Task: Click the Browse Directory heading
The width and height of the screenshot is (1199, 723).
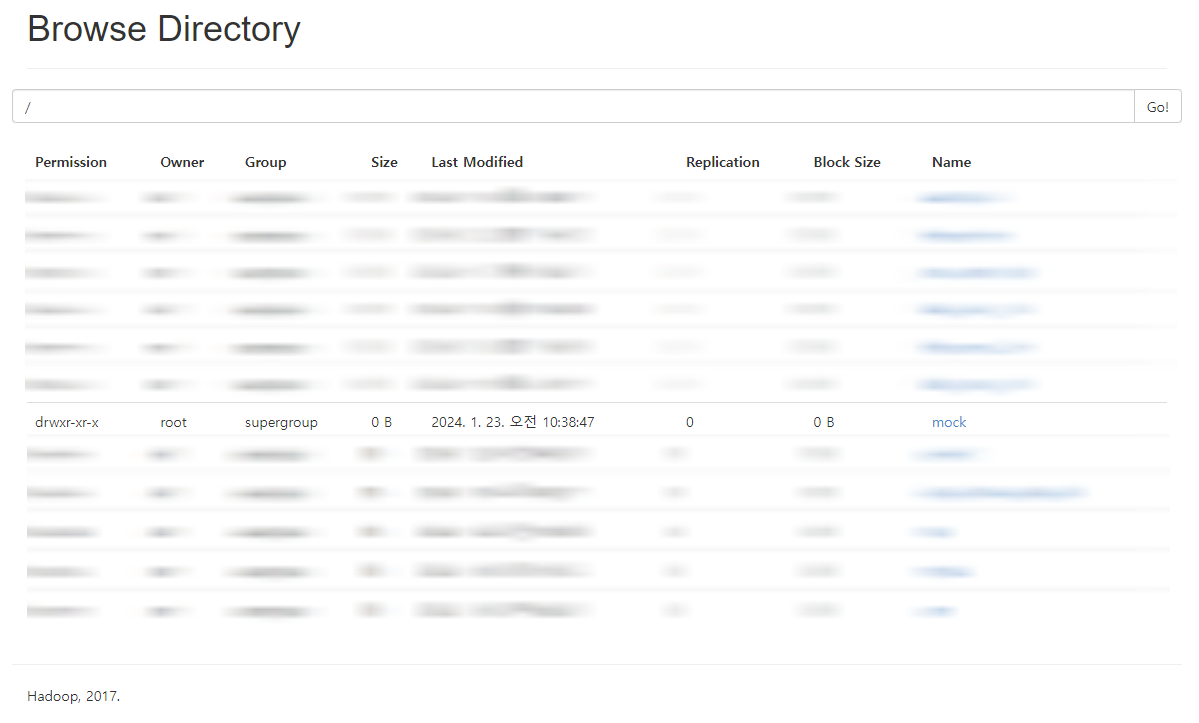Action: 164,30
